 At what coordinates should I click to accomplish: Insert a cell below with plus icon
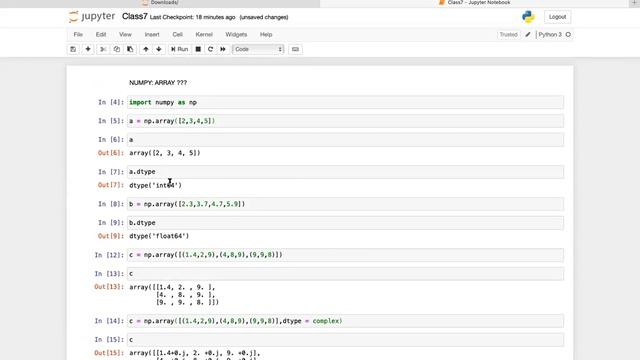[x=88, y=49]
